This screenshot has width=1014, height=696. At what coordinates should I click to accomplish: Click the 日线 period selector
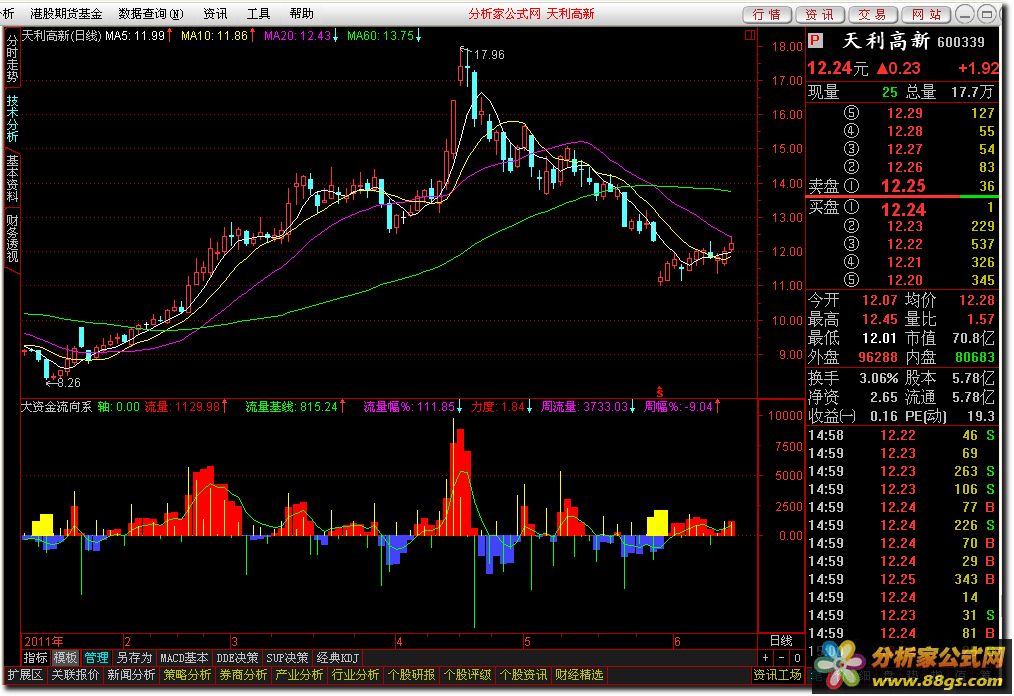[x=781, y=640]
